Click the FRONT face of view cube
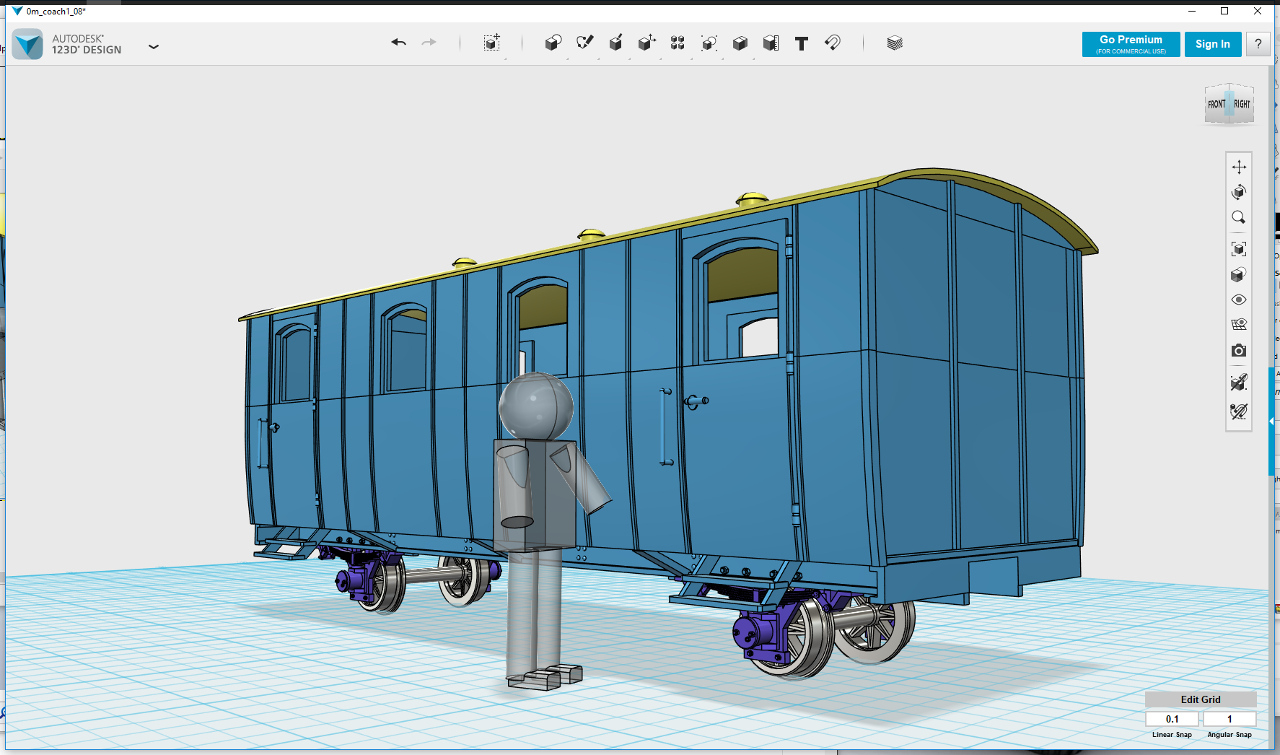 1217,104
